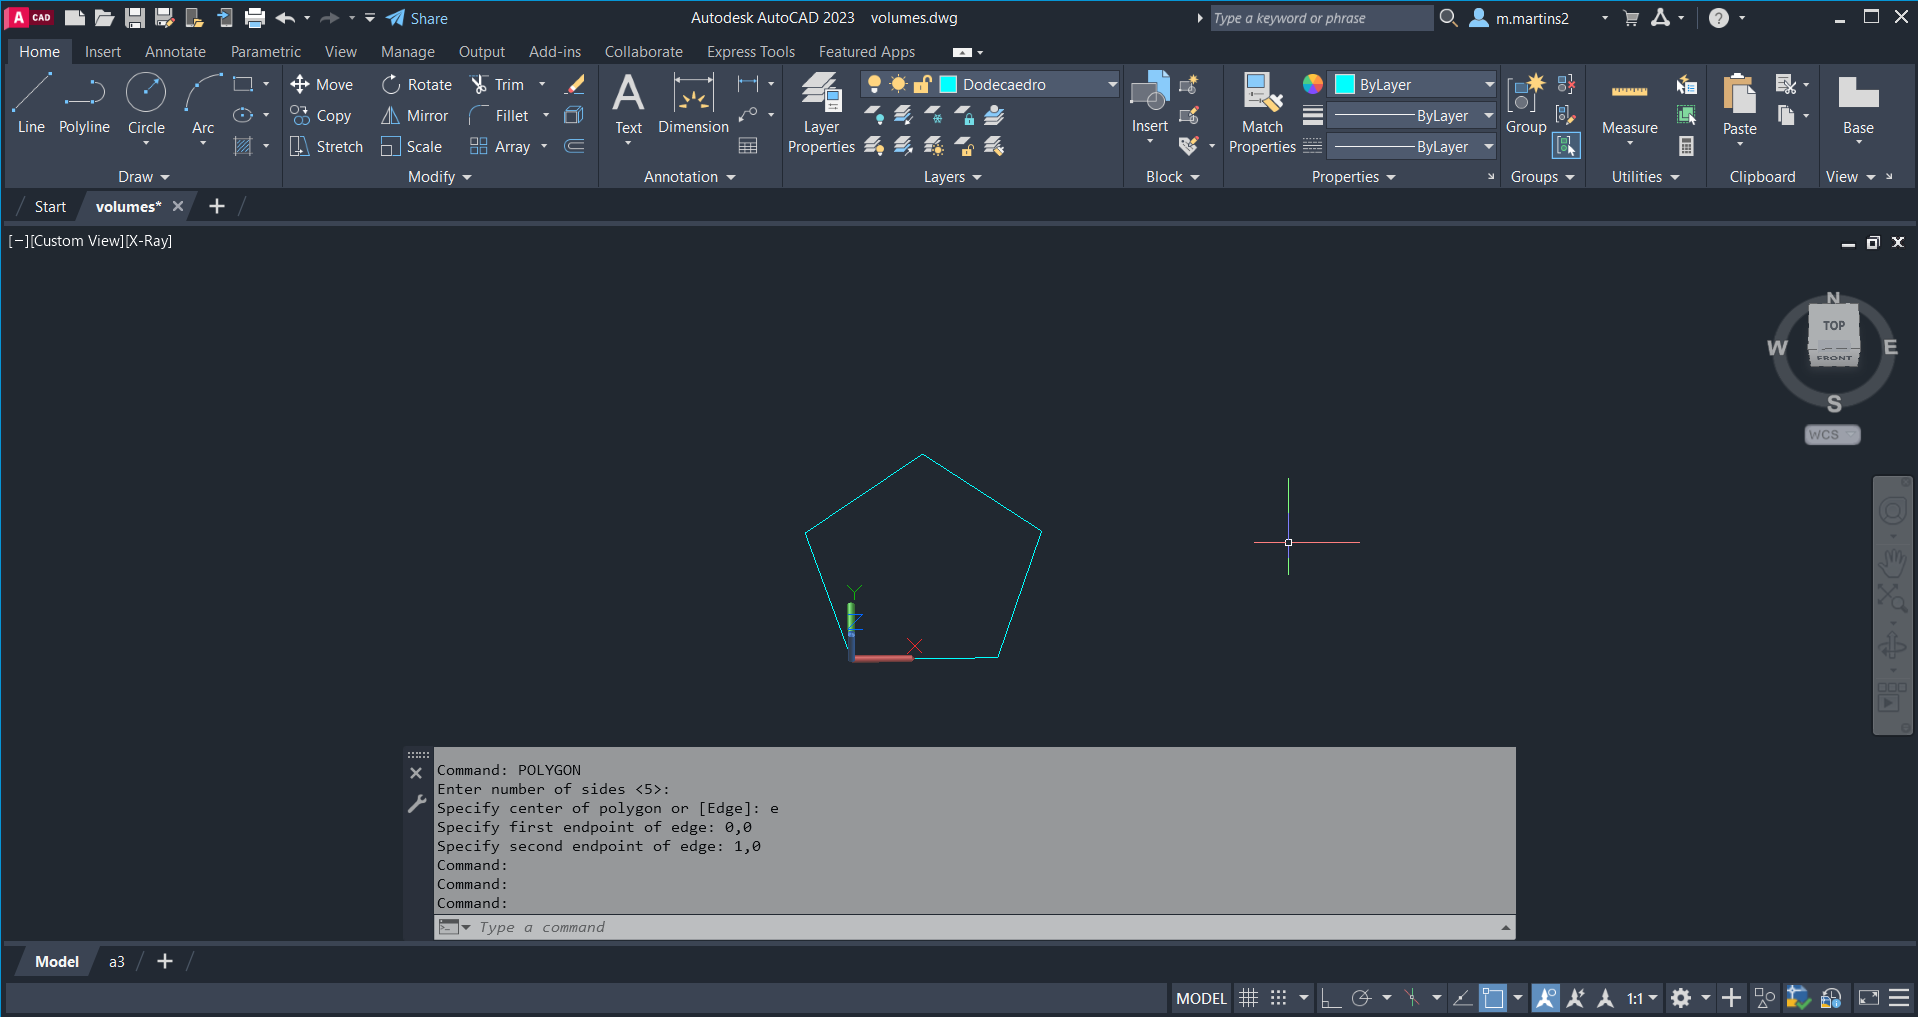This screenshot has height=1017, width=1918.
Task: Open the Dodecaedro layer dropdown
Action: pyautogui.click(x=1111, y=85)
